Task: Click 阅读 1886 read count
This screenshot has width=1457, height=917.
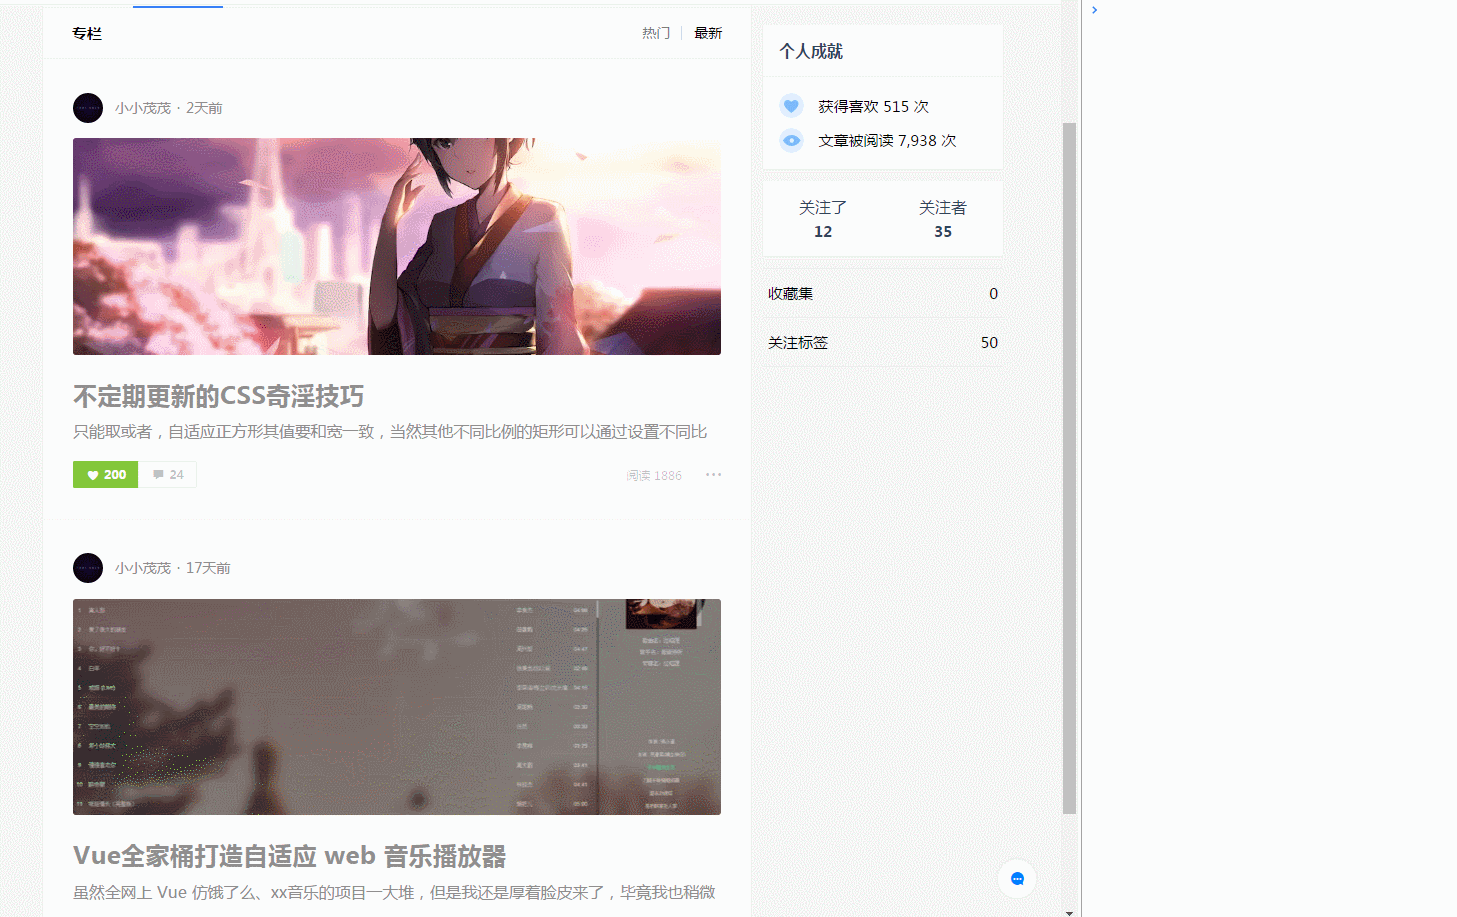Action: click(654, 476)
